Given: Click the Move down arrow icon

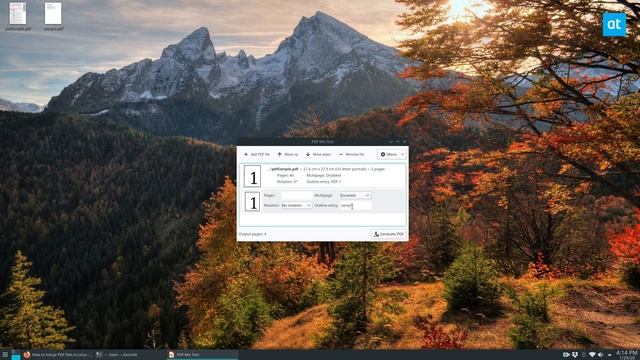Looking at the screenshot, I should click(x=308, y=154).
